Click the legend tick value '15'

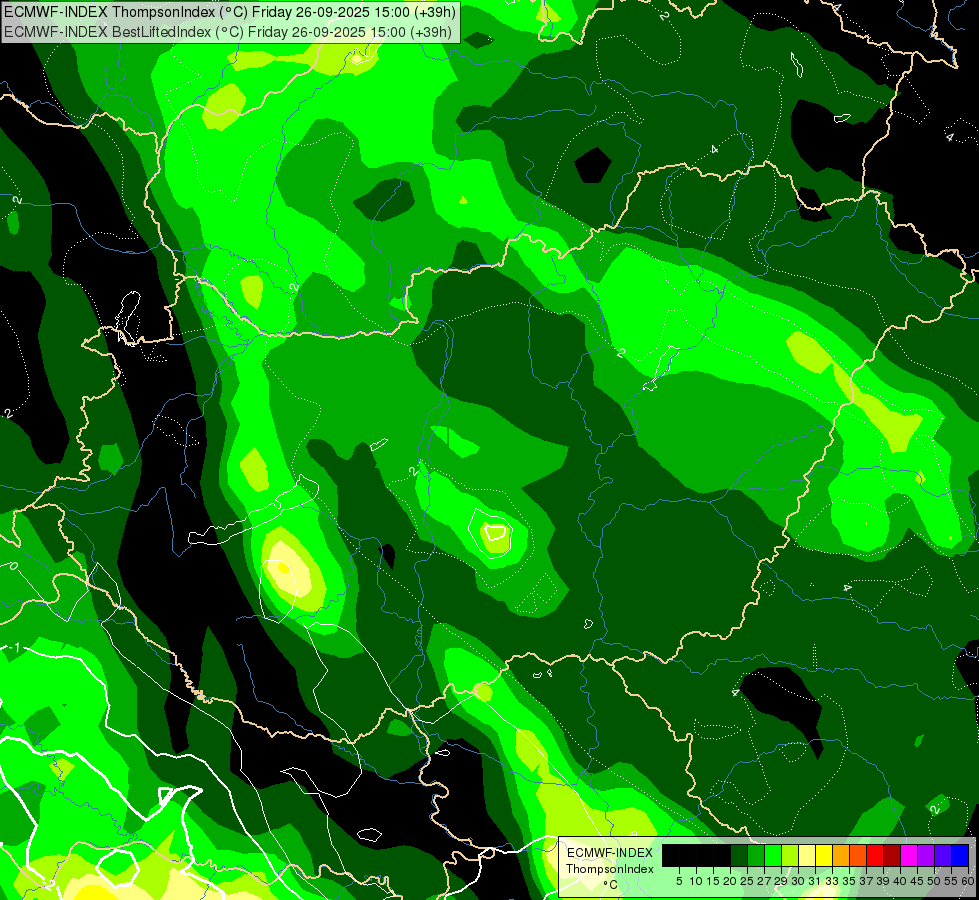pos(713,881)
